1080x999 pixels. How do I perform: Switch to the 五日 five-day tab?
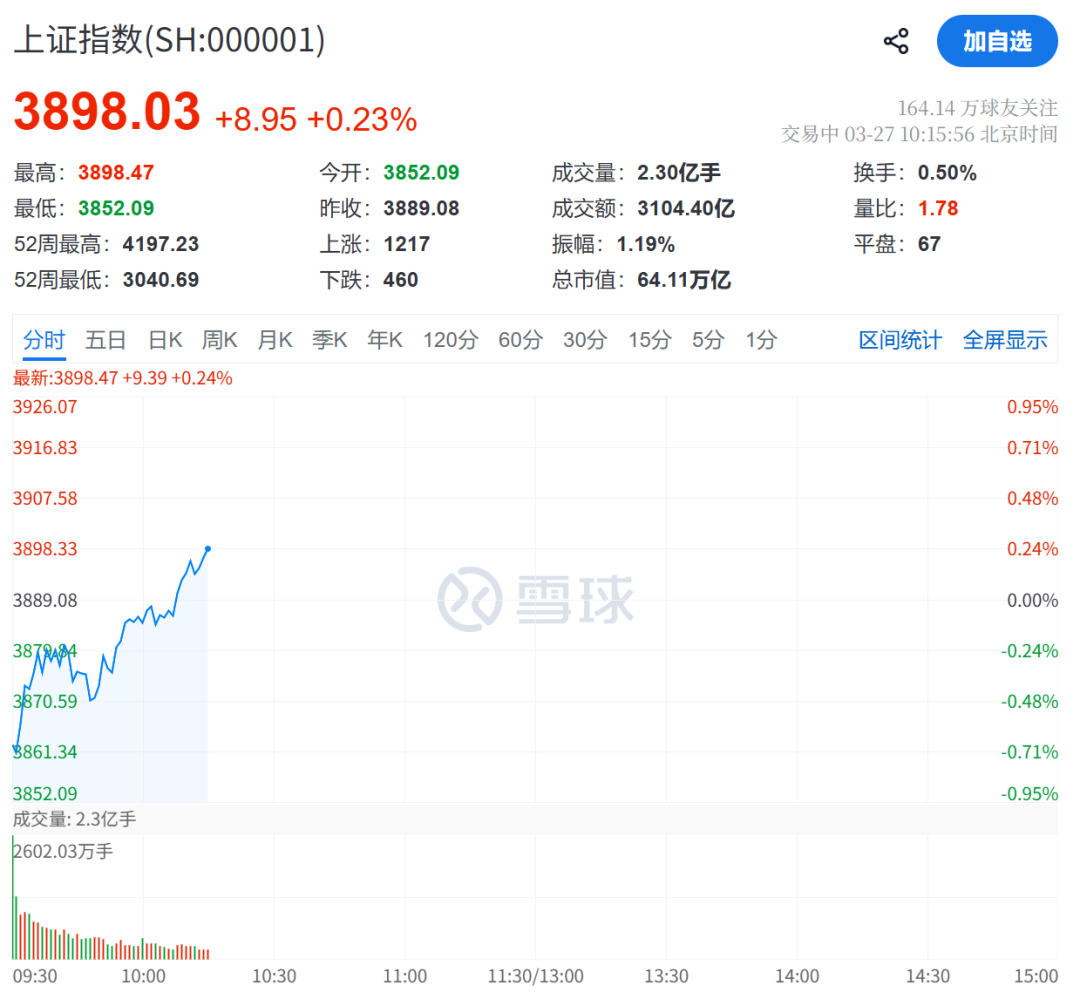(x=106, y=340)
